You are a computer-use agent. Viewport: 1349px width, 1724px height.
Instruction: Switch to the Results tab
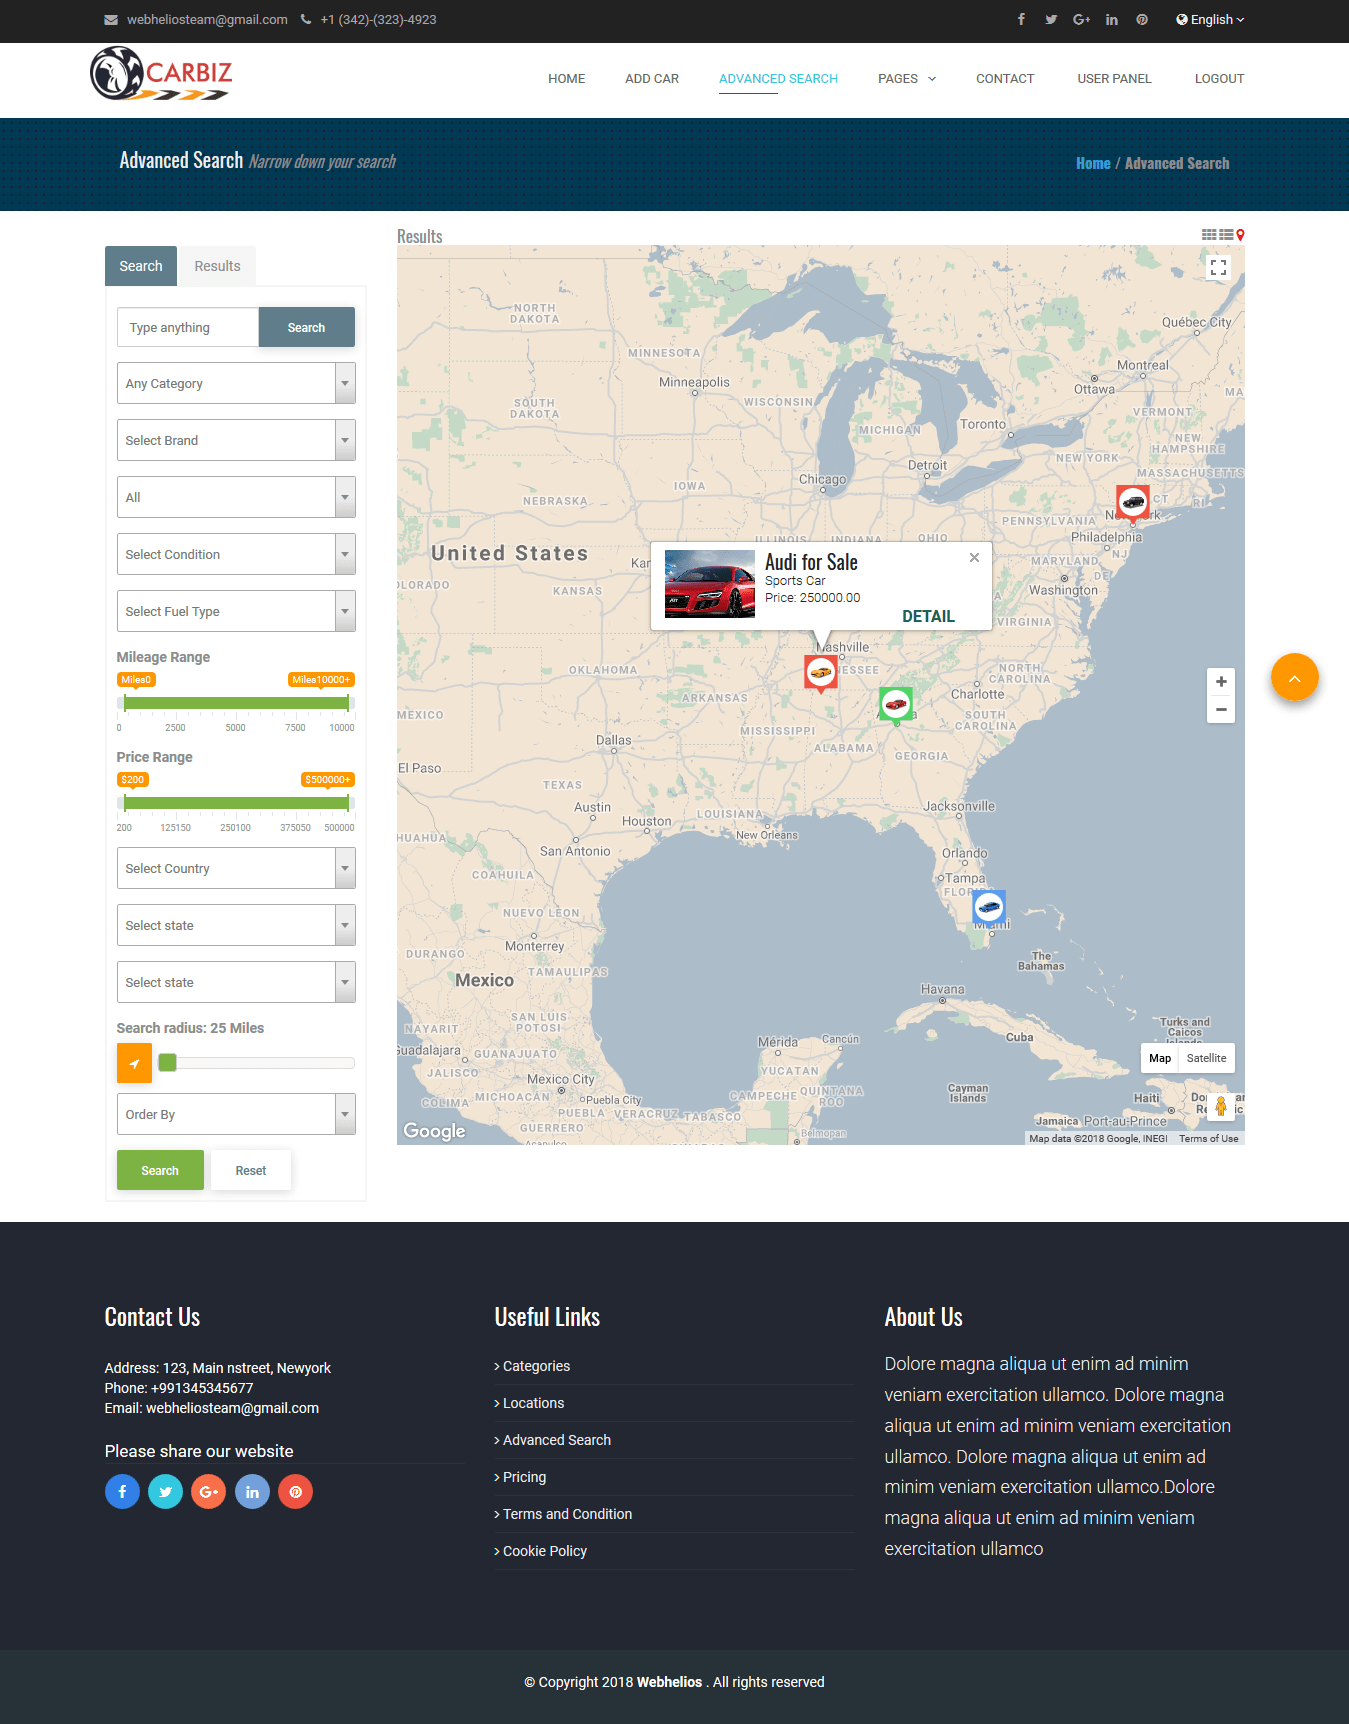click(x=217, y=266)
